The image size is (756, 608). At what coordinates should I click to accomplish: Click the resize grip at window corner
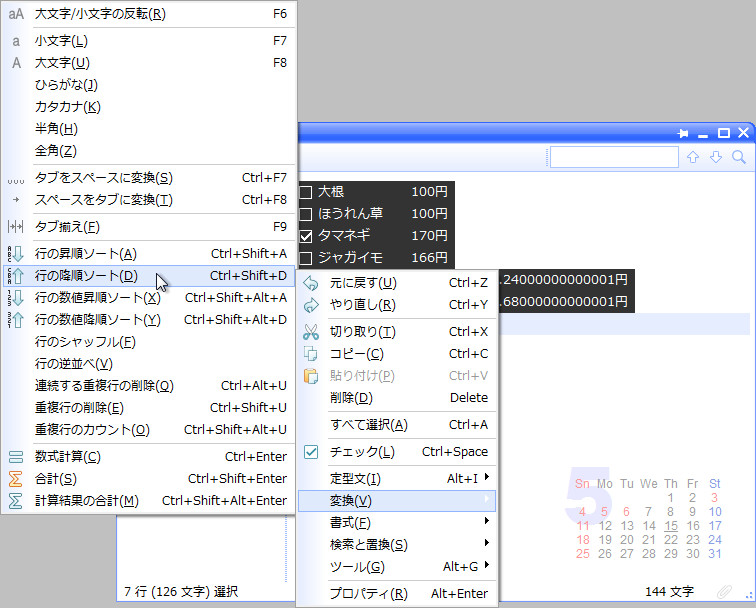click(x=749, y=596)
